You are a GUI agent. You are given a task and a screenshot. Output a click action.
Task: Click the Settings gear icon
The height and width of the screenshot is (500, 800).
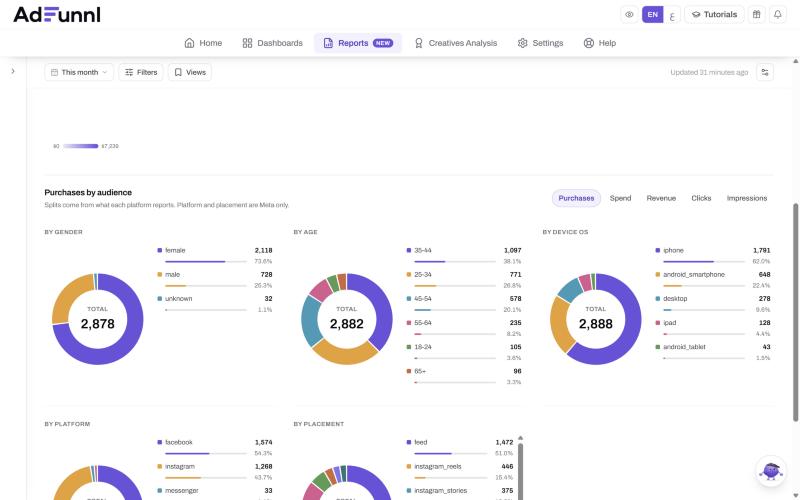pyautogui.click(x=522, y=43)
